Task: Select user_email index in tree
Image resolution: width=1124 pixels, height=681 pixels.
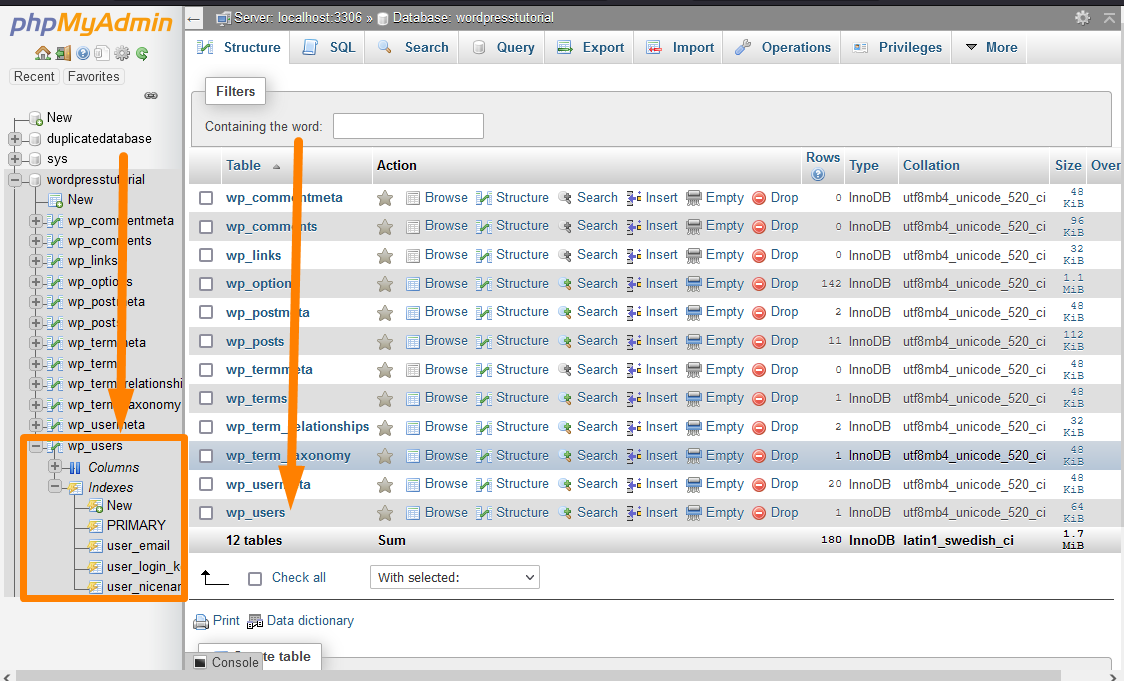Action: coord(138,546)
